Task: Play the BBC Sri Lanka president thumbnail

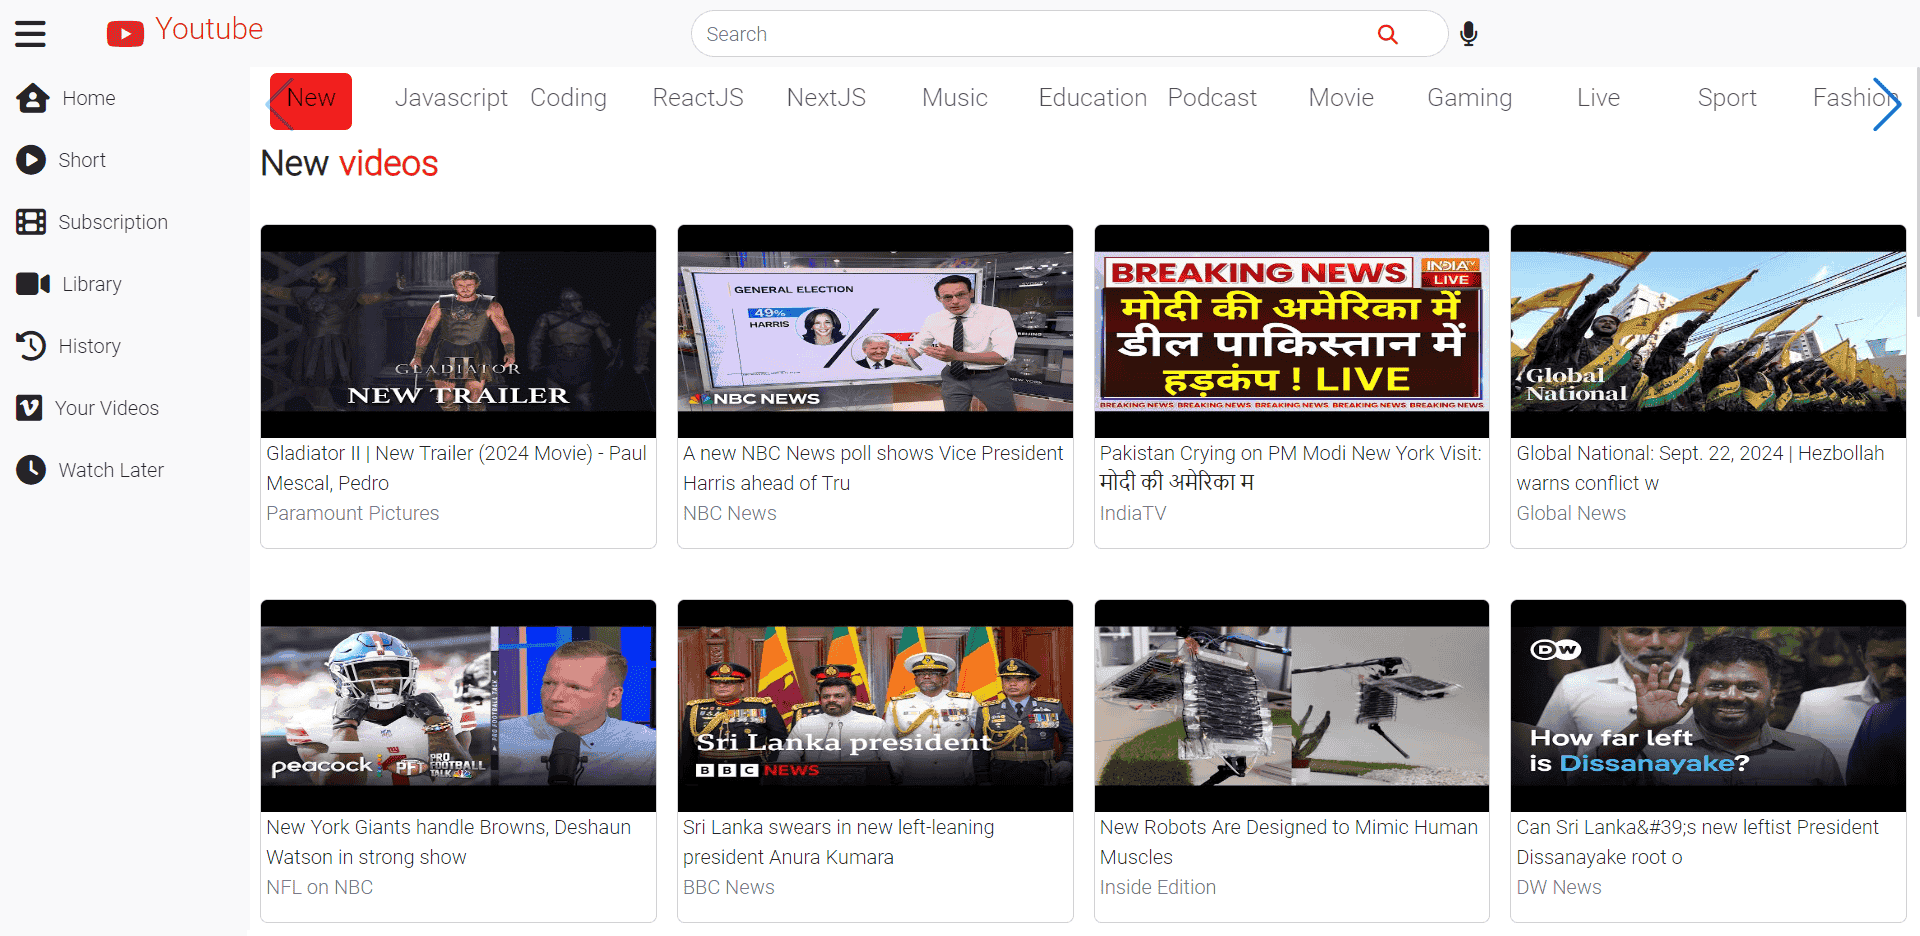Action: pyautogui.click(x=875, y=705)
